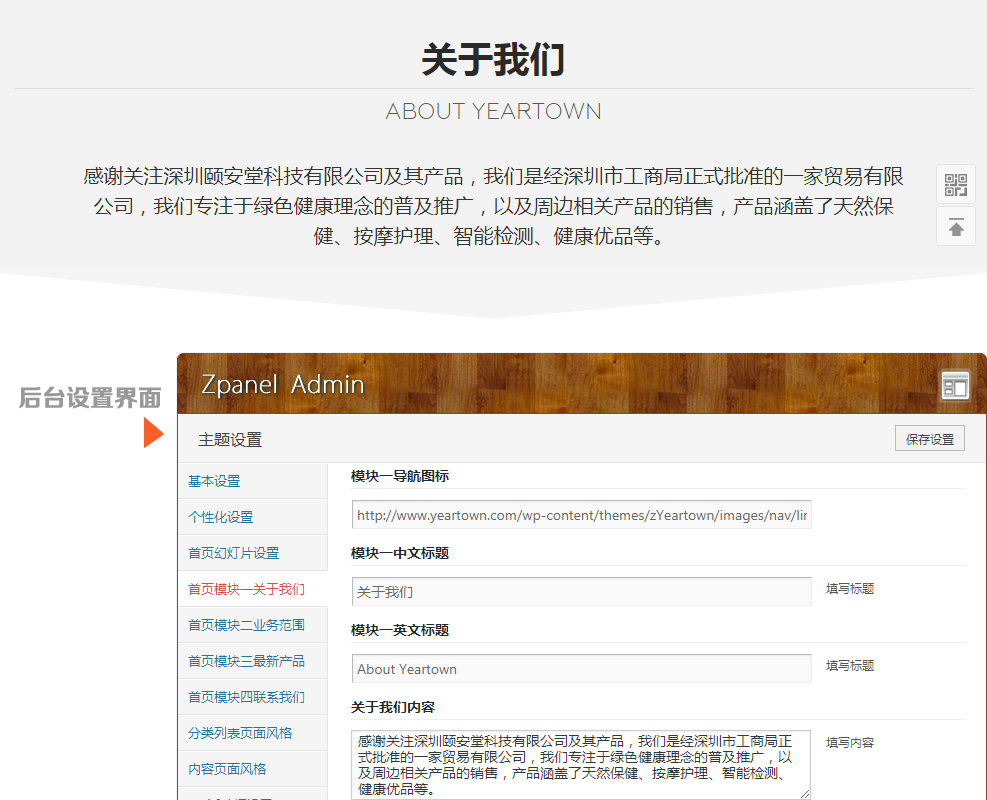
Task: Click the 关于我们 page heading
Action: (x=494, y=60)
